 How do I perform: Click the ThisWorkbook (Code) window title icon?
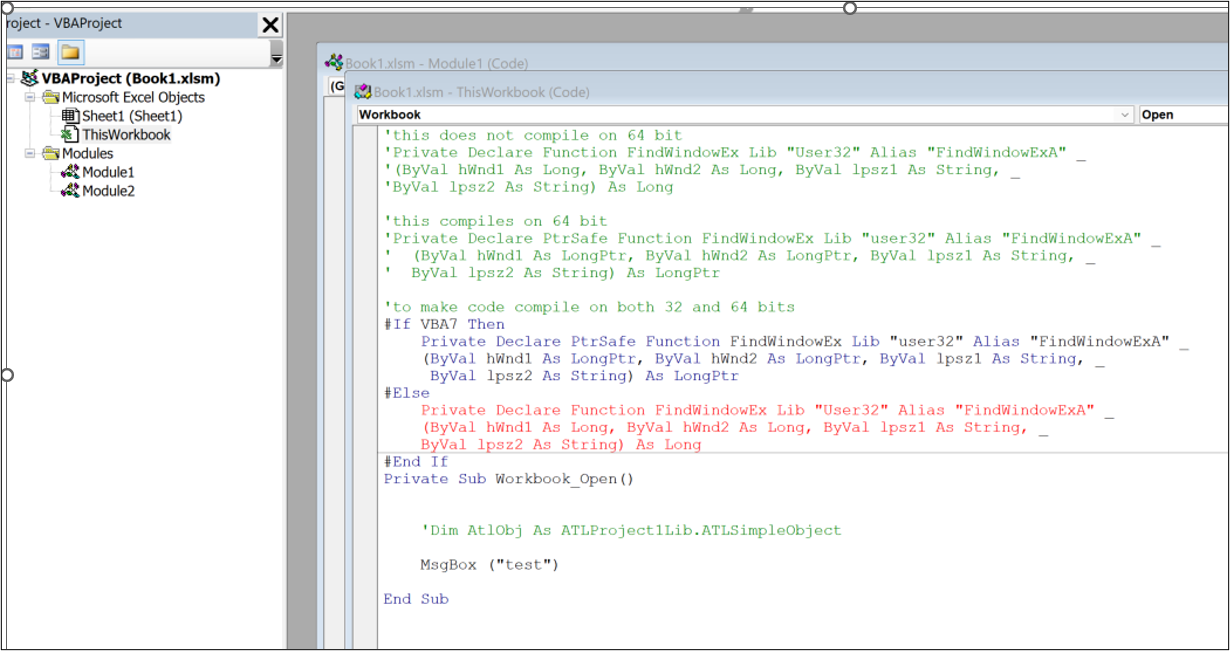362,92
